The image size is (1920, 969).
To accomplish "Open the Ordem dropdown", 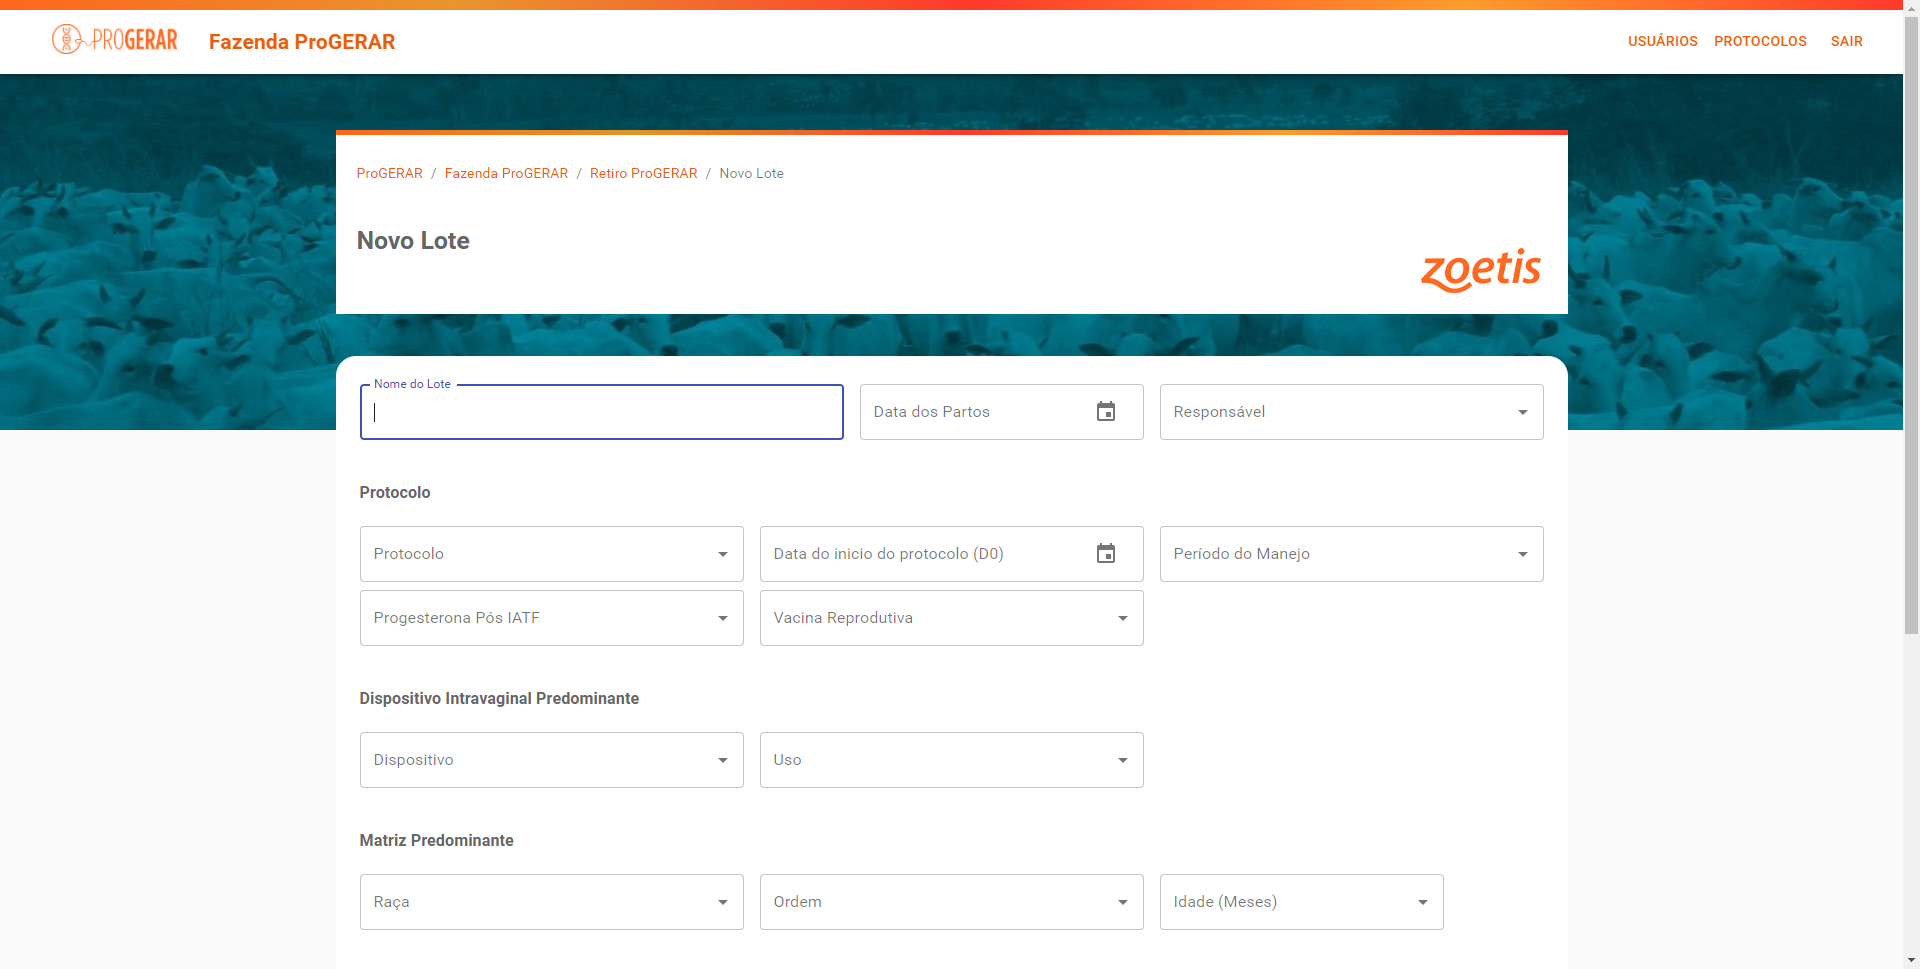I will 950,902.
